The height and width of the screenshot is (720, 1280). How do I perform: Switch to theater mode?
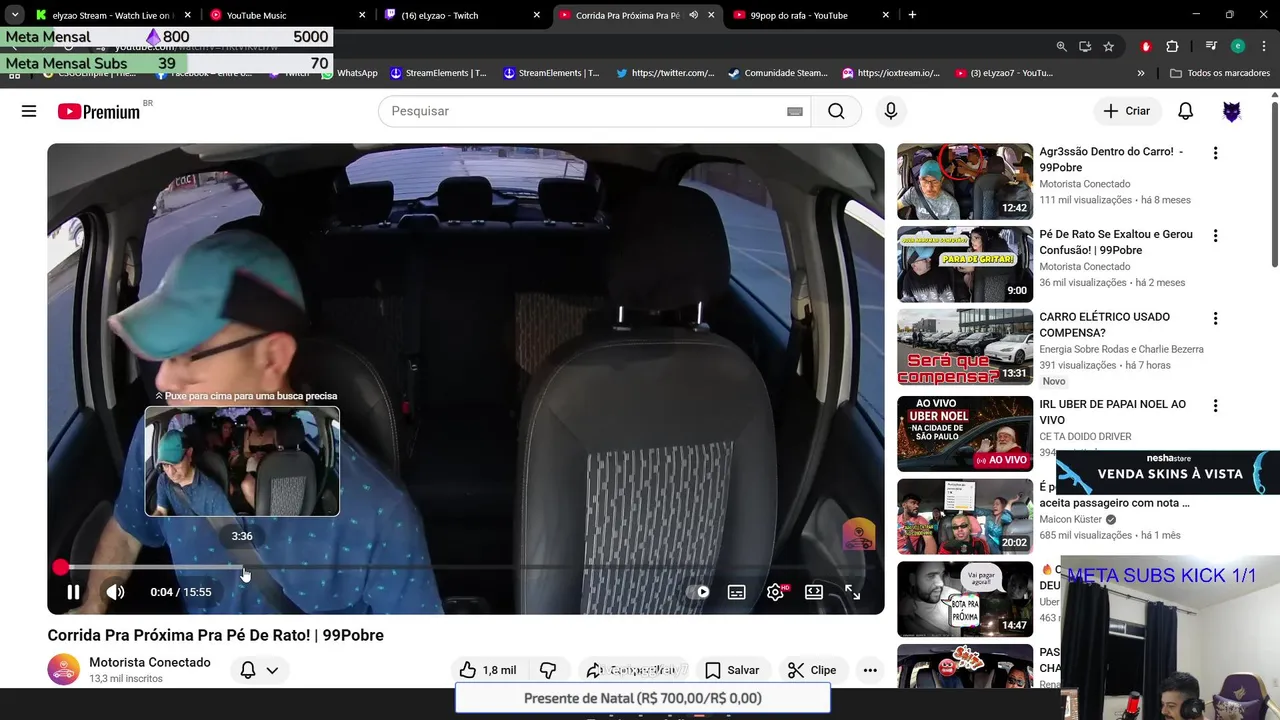(814, 592)
